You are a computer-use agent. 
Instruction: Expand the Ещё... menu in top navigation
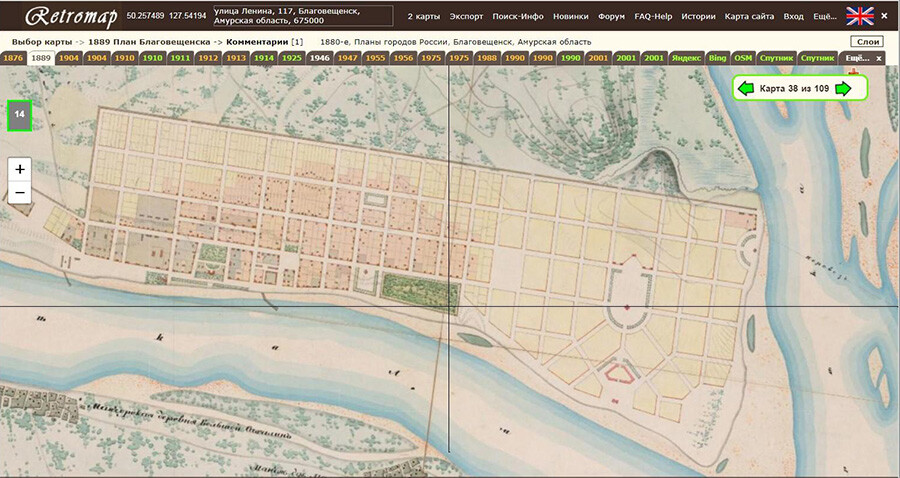[x=824, y=17]
